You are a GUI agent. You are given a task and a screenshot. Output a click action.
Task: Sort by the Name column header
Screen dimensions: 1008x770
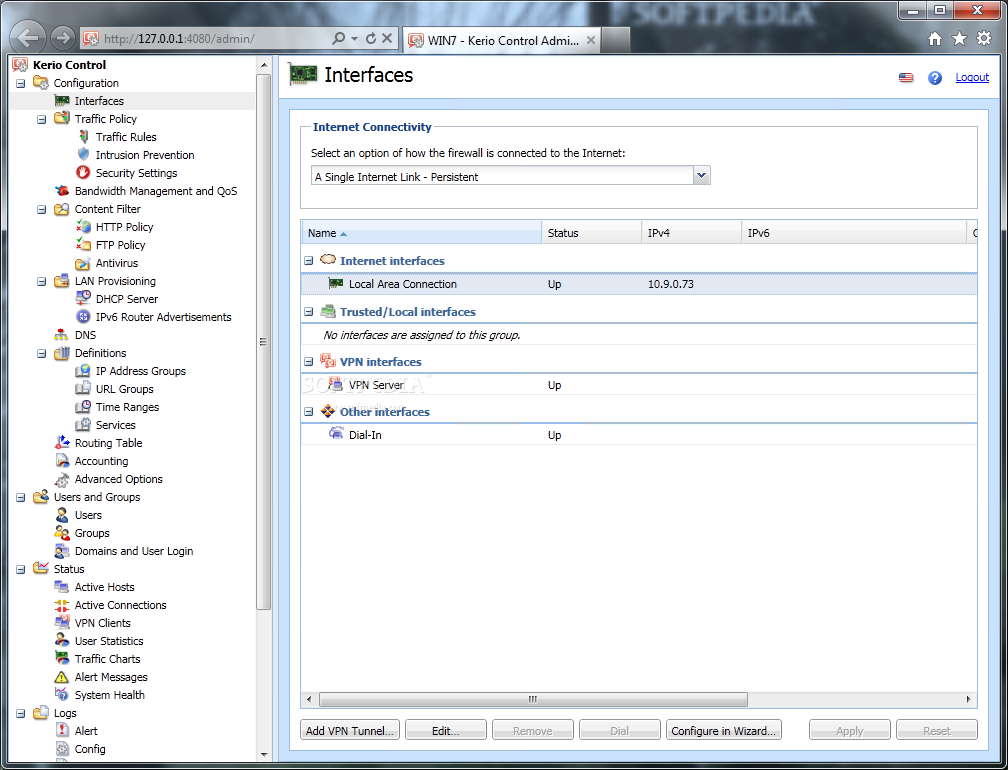click(422, 233)
